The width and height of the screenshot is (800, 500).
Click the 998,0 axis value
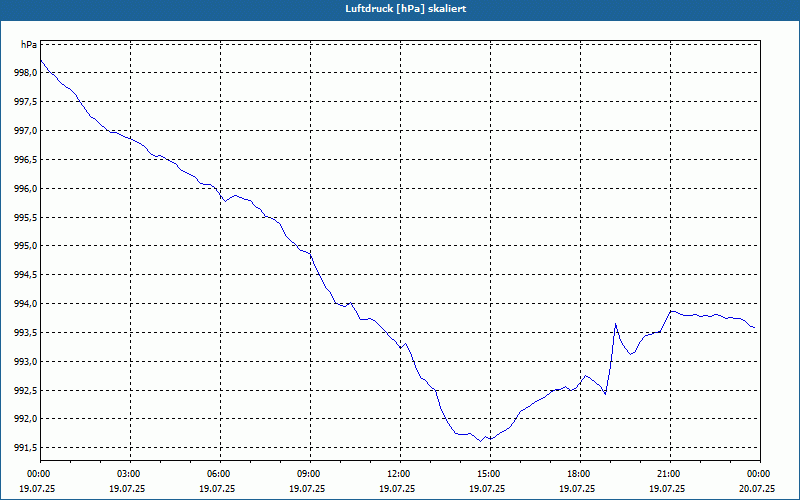[27, 73]
